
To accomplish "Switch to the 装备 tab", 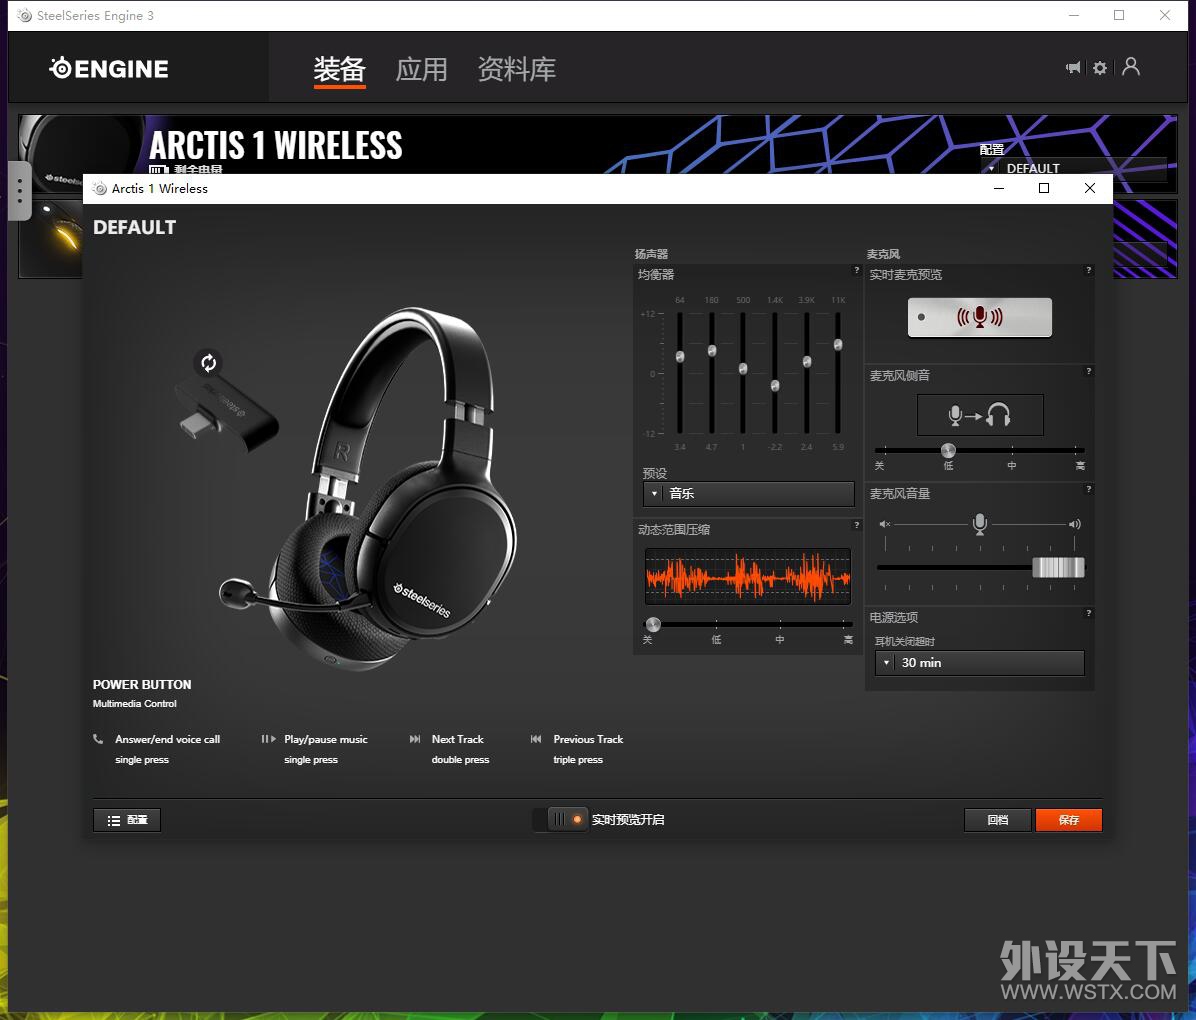I will (339, 69).
